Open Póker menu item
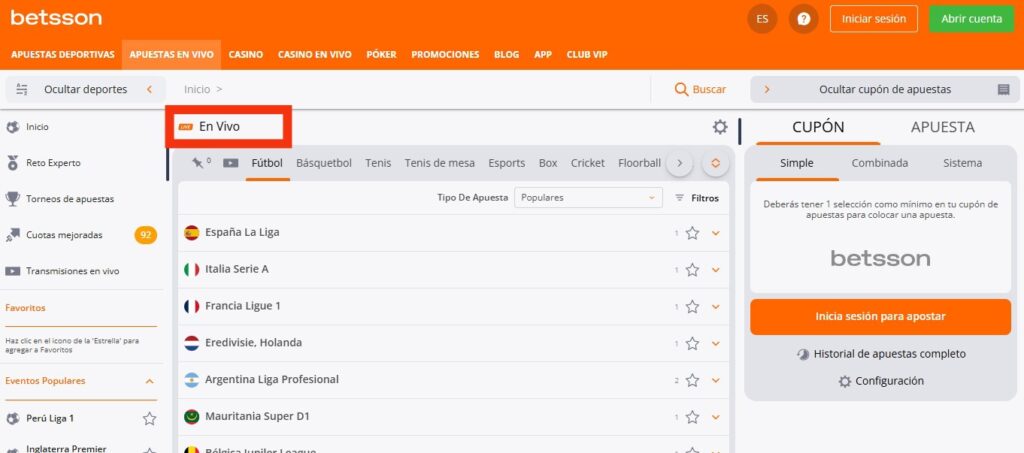1024x453 pixels. [x=381, y=55]
